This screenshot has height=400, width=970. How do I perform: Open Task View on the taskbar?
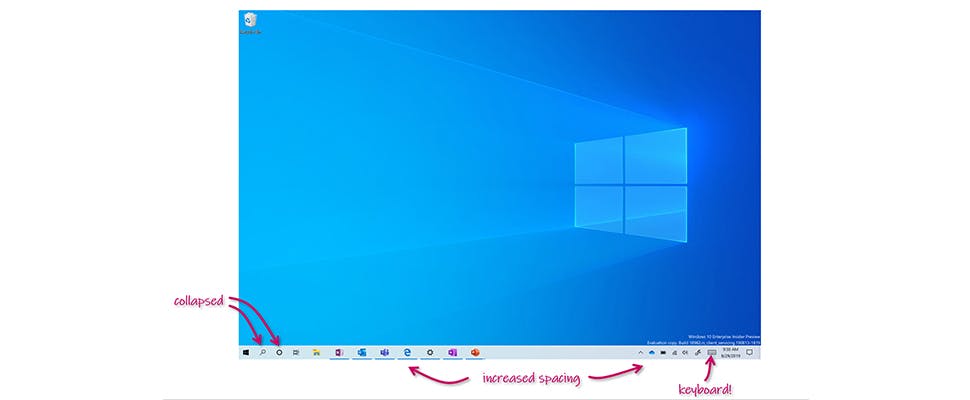tap(296, 352)
